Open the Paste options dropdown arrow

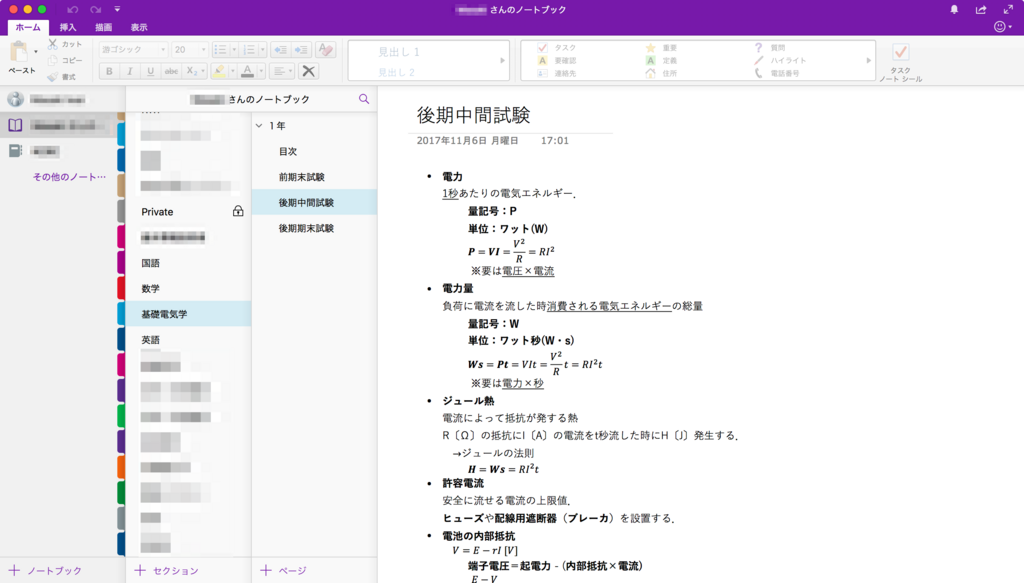click(x=36, y=52)
